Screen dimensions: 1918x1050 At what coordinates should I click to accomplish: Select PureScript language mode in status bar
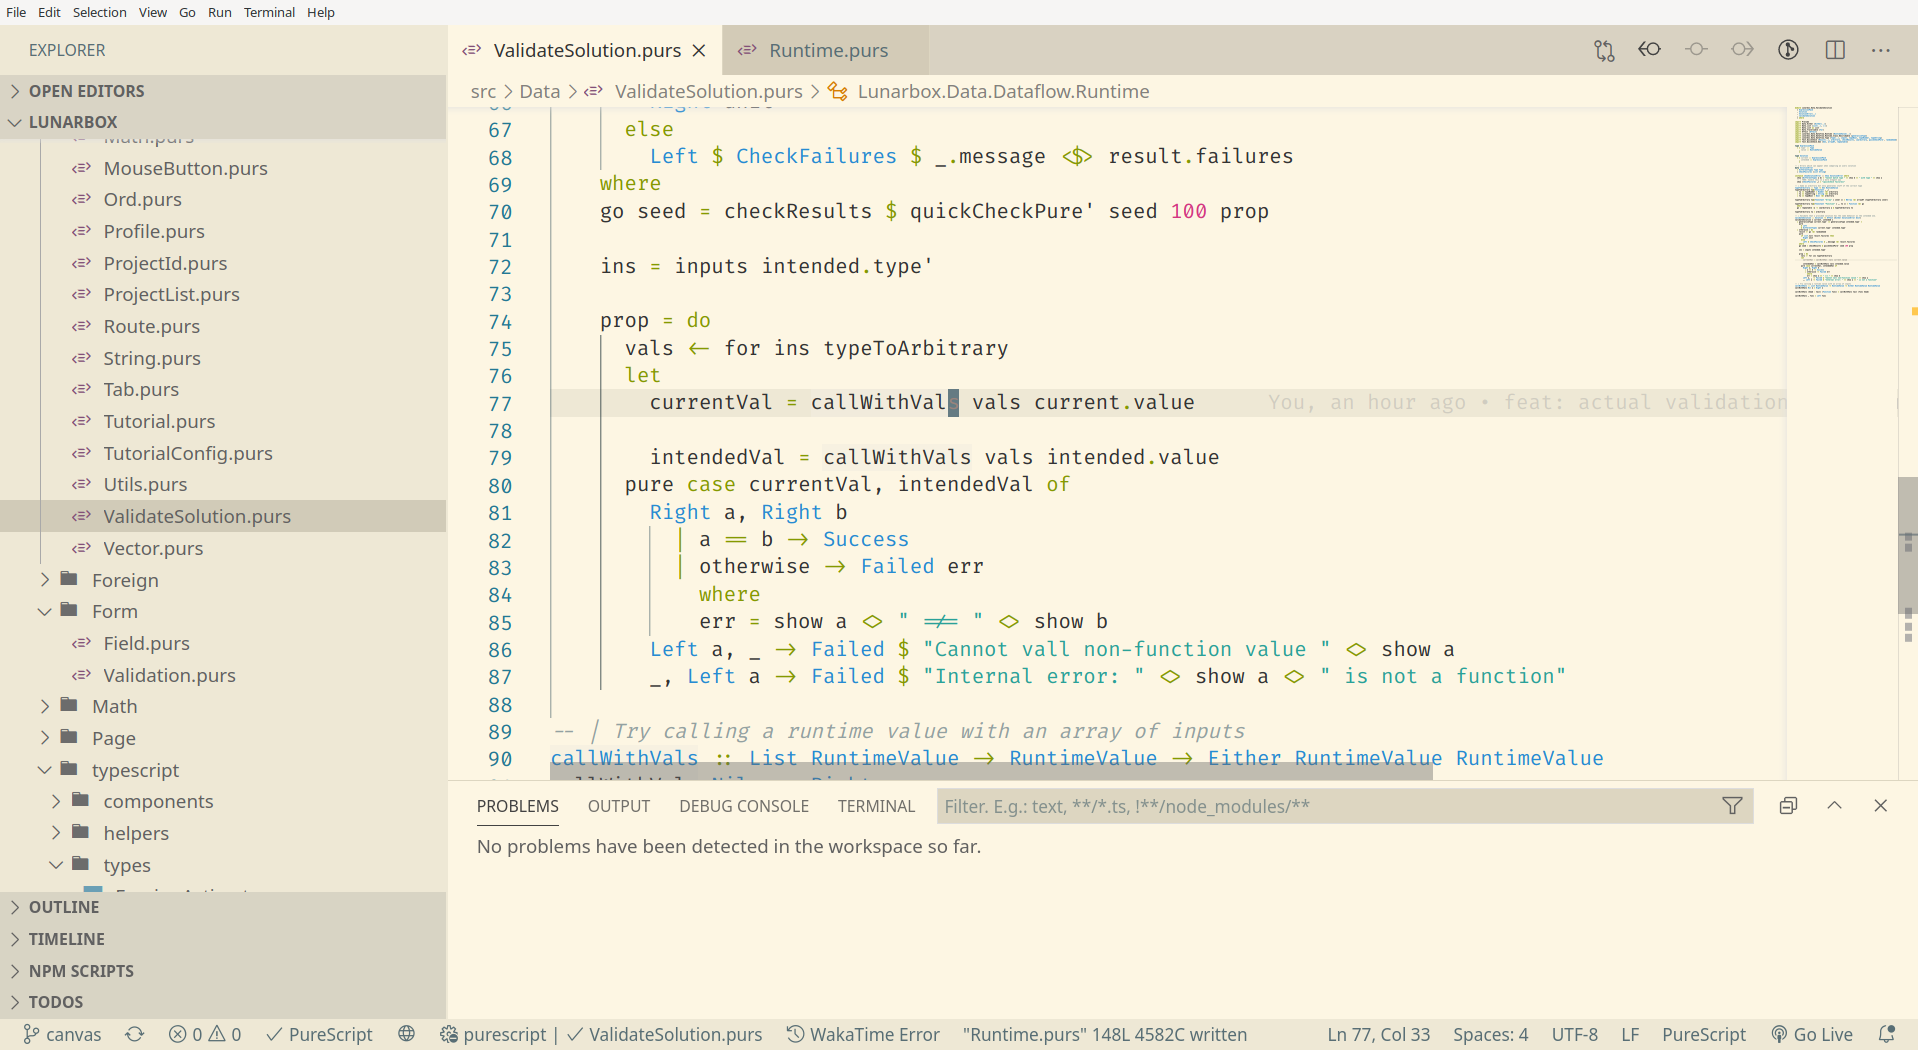click(x=1704, y=1034)
